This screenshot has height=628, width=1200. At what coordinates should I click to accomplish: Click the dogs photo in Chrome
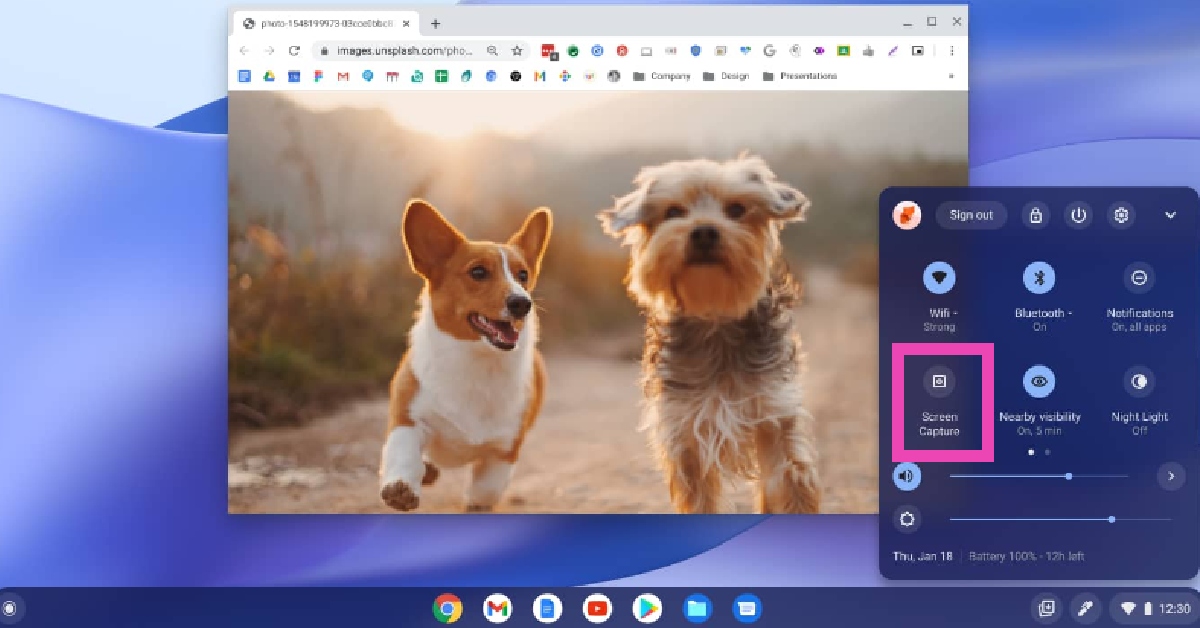(x=598, y=302)
